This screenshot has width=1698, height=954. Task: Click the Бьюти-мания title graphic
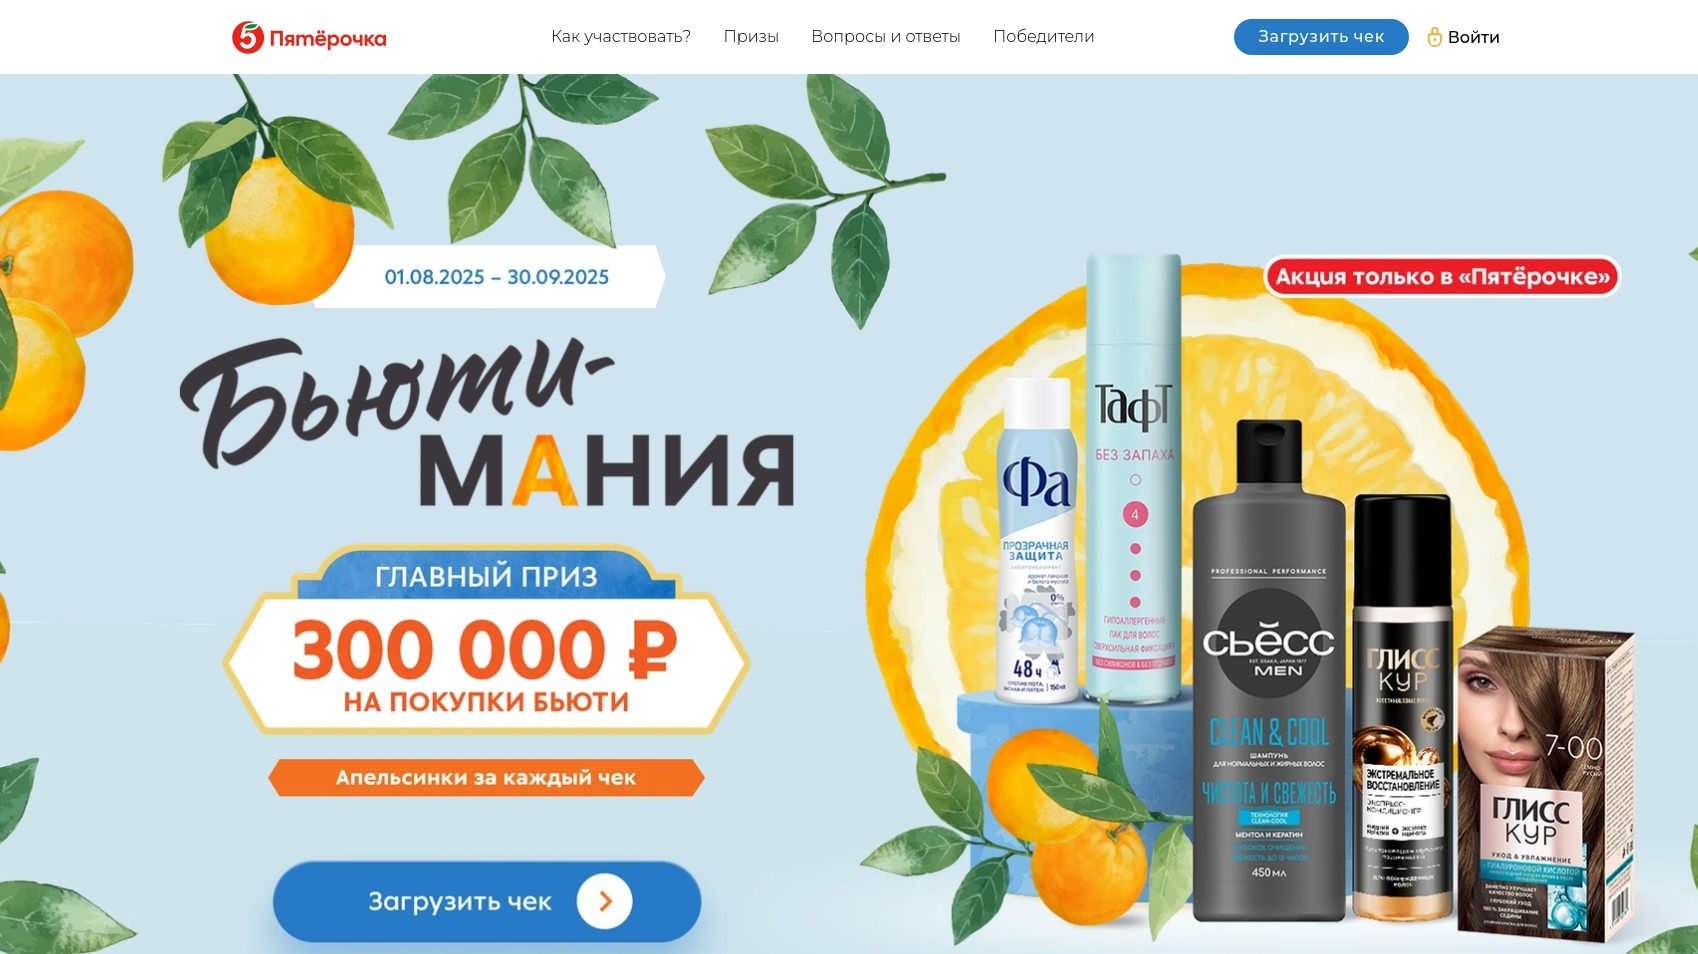tap(488, 422)
